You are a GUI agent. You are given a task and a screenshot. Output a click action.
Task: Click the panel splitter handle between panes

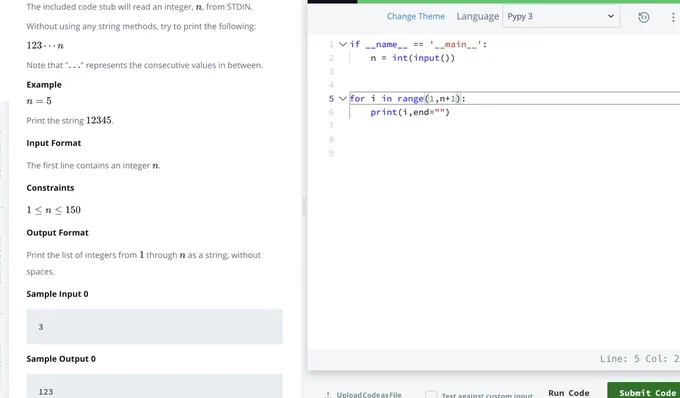[304, 207]
